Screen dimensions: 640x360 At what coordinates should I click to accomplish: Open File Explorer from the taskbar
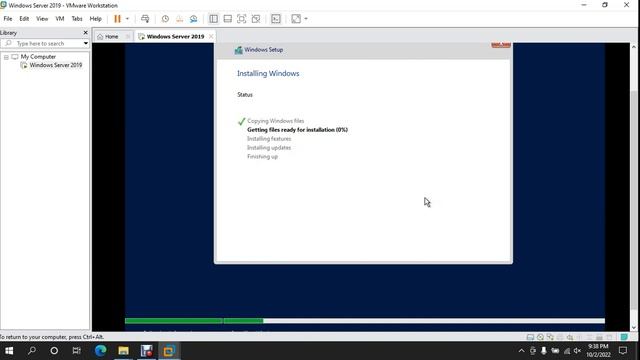point(124,351)
